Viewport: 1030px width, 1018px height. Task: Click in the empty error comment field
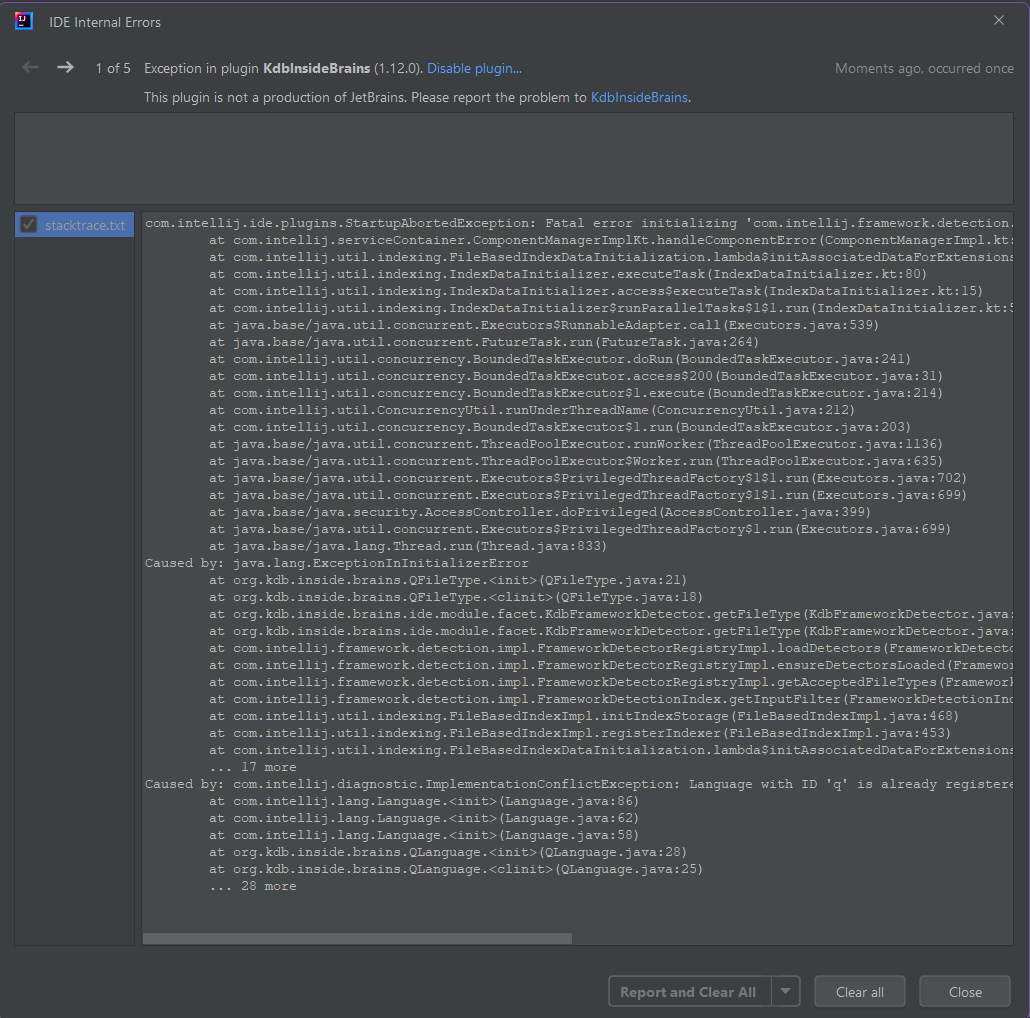(x=514, y=158)
